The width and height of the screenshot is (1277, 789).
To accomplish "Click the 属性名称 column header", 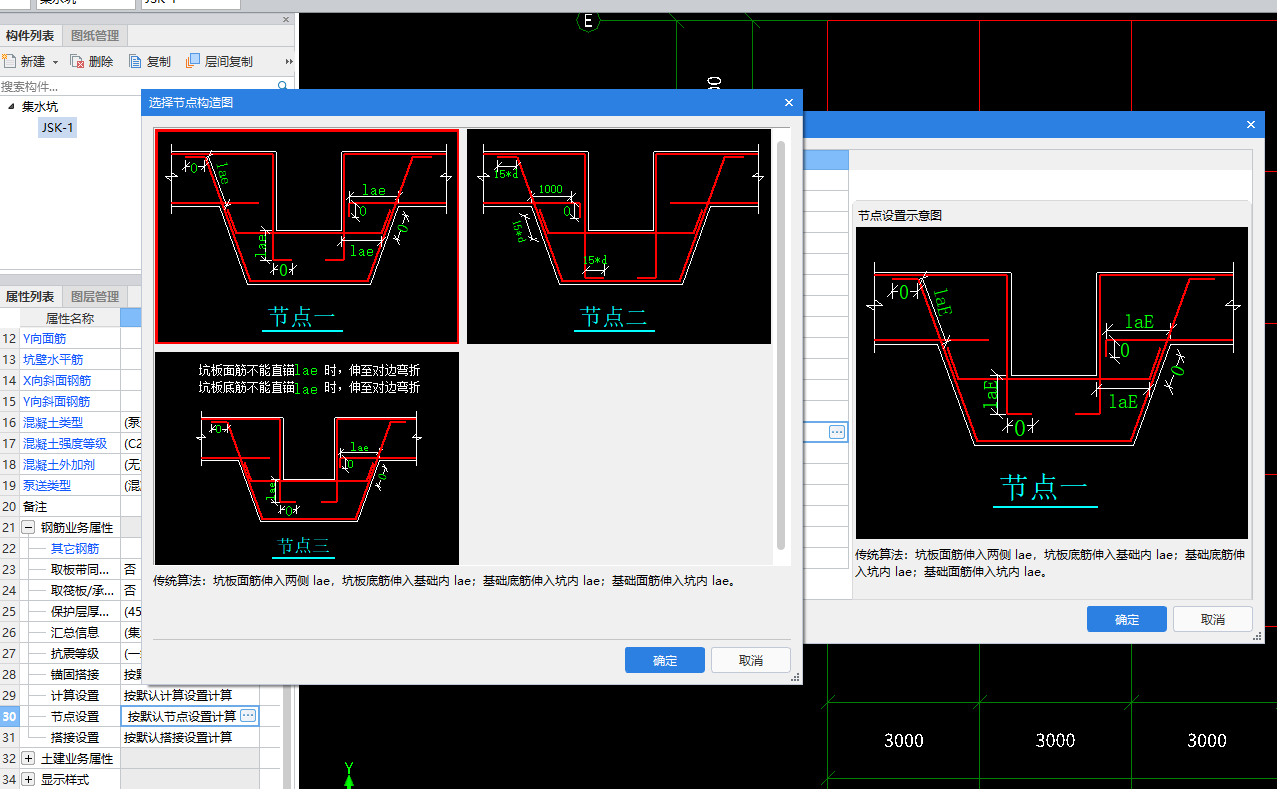I will click(x=70, y=317).
